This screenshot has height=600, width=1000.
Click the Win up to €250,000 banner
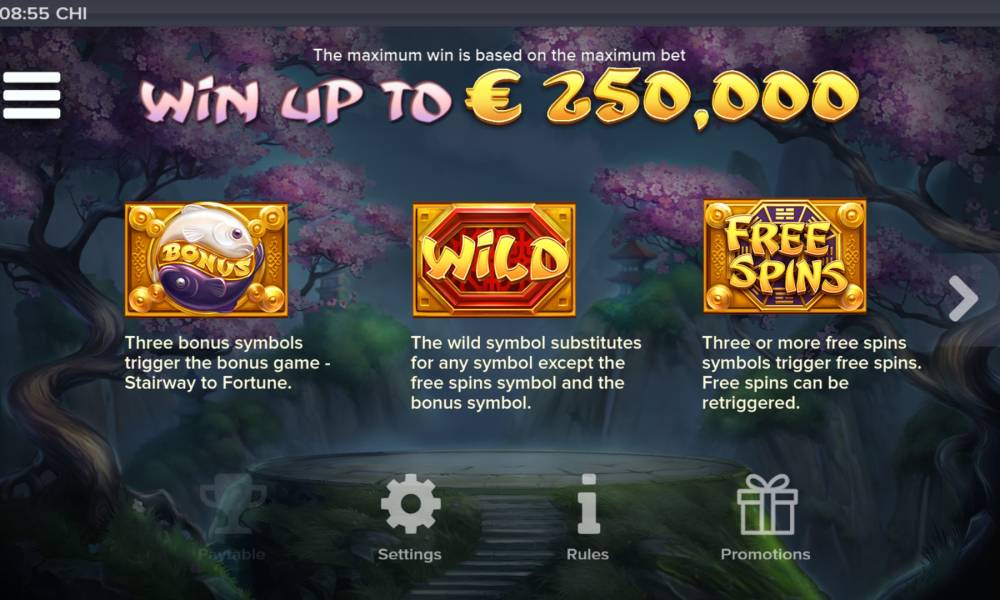point(499,99)
